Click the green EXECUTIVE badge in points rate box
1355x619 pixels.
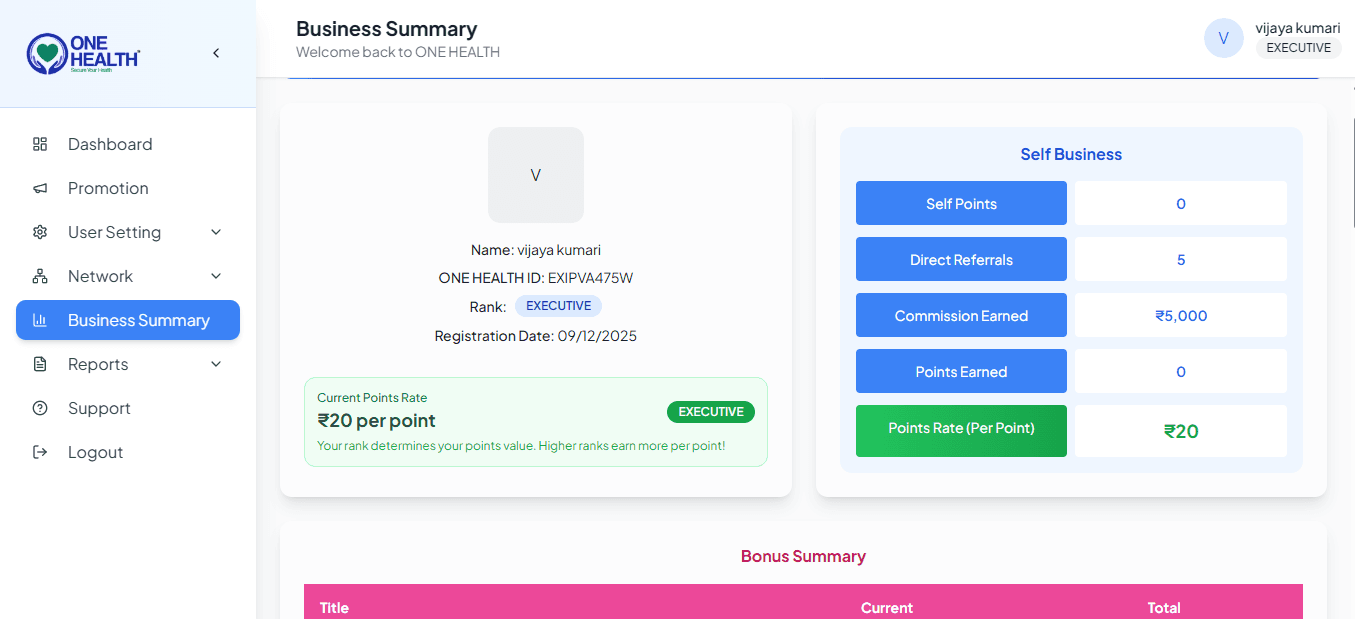pyautogui.click(x=711, y=412)
